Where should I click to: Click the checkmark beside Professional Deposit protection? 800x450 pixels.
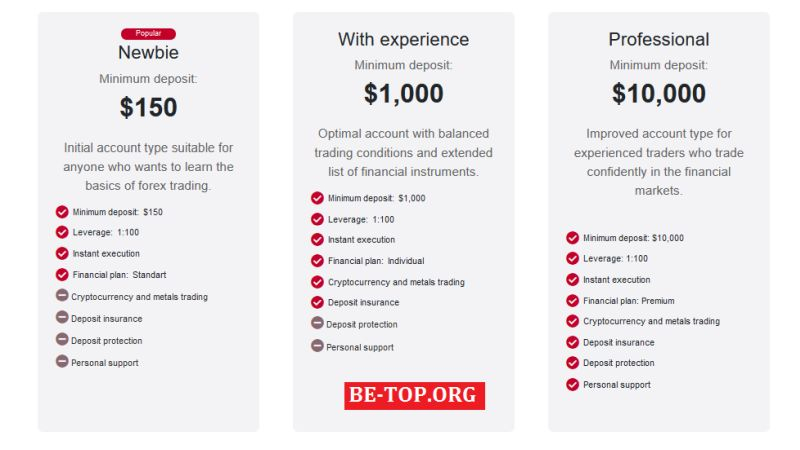pos(572,362)
